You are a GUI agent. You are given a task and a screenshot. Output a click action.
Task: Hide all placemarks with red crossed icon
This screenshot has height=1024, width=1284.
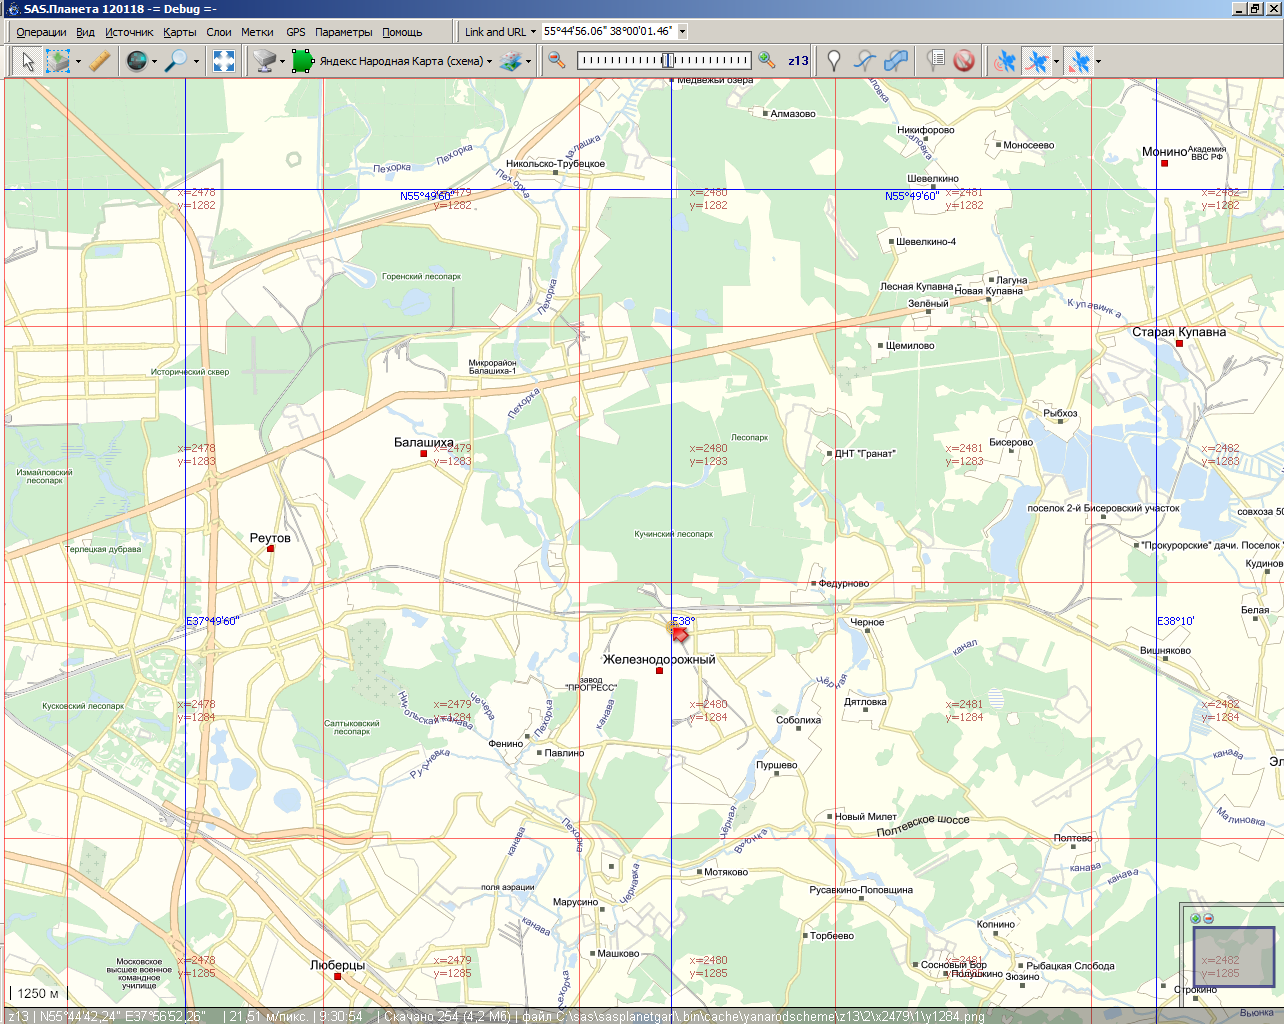pyautogui.click(x=964, y=61)
